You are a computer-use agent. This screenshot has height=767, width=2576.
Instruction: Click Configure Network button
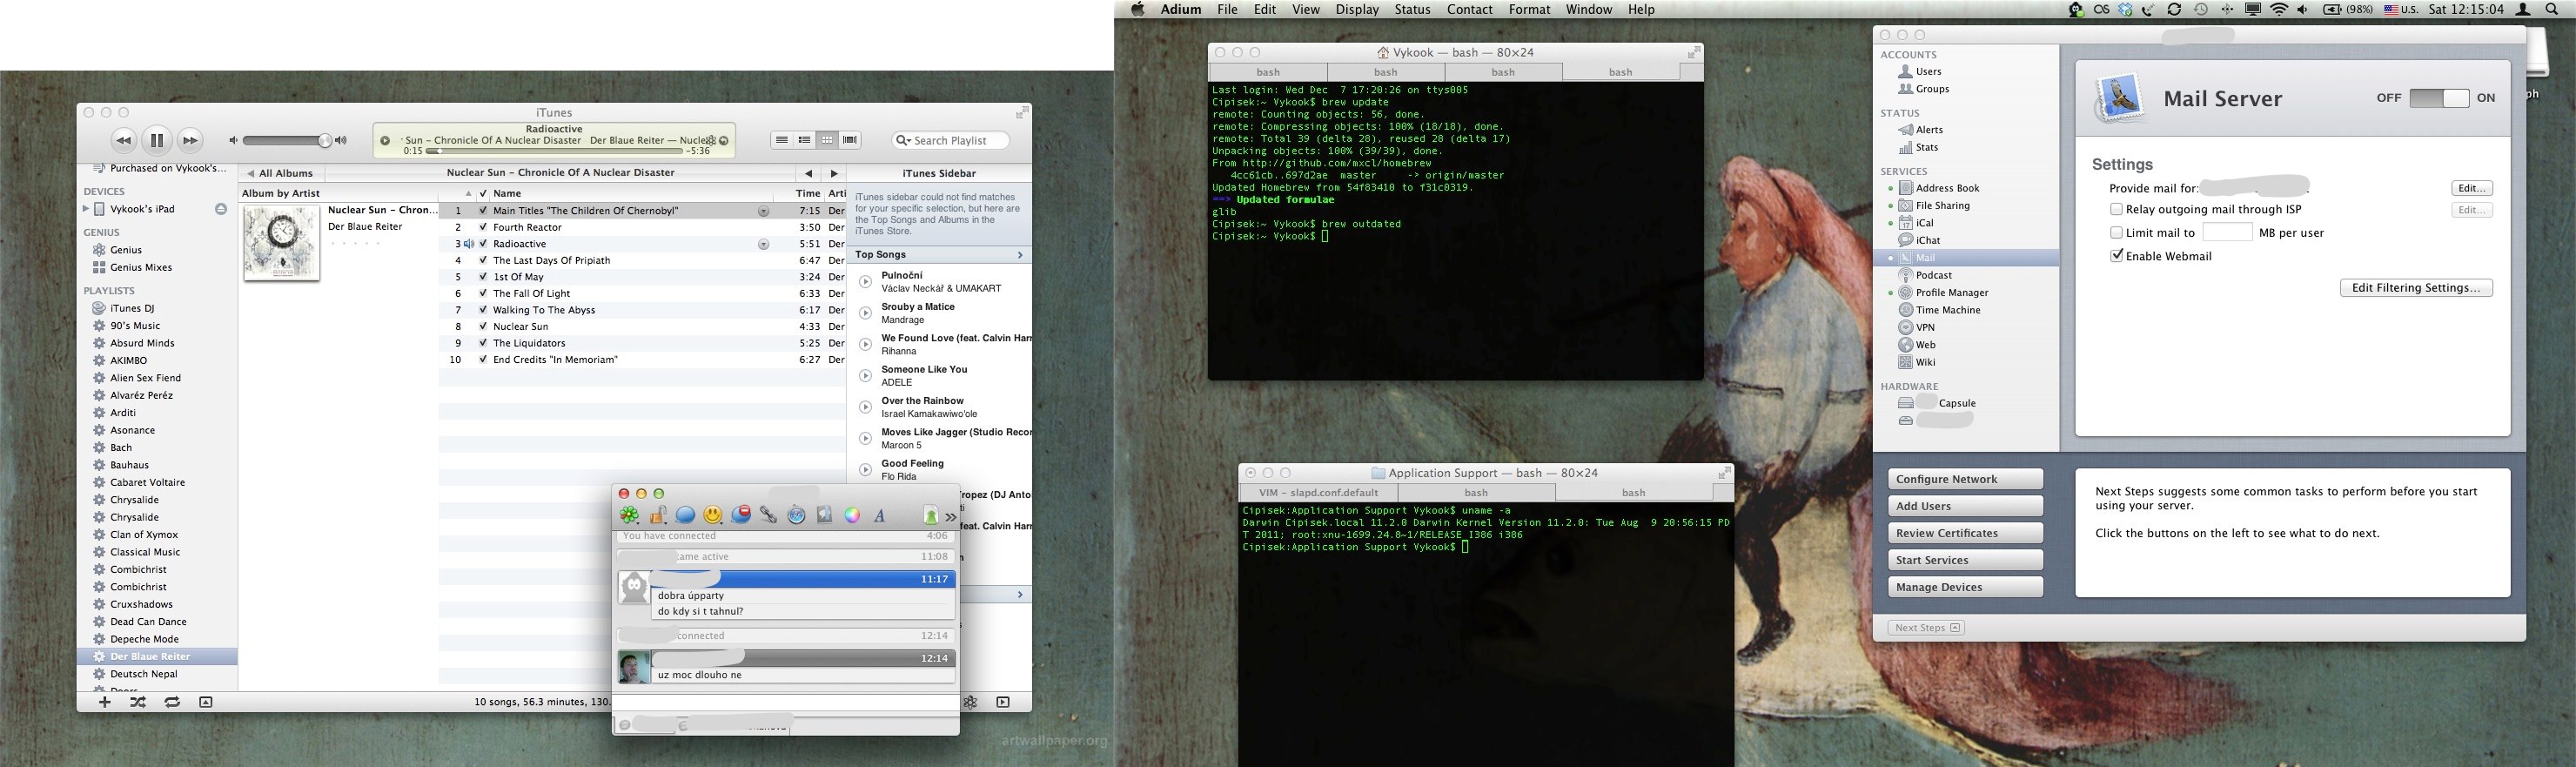pyautogui.click(x=1965, y=479)
